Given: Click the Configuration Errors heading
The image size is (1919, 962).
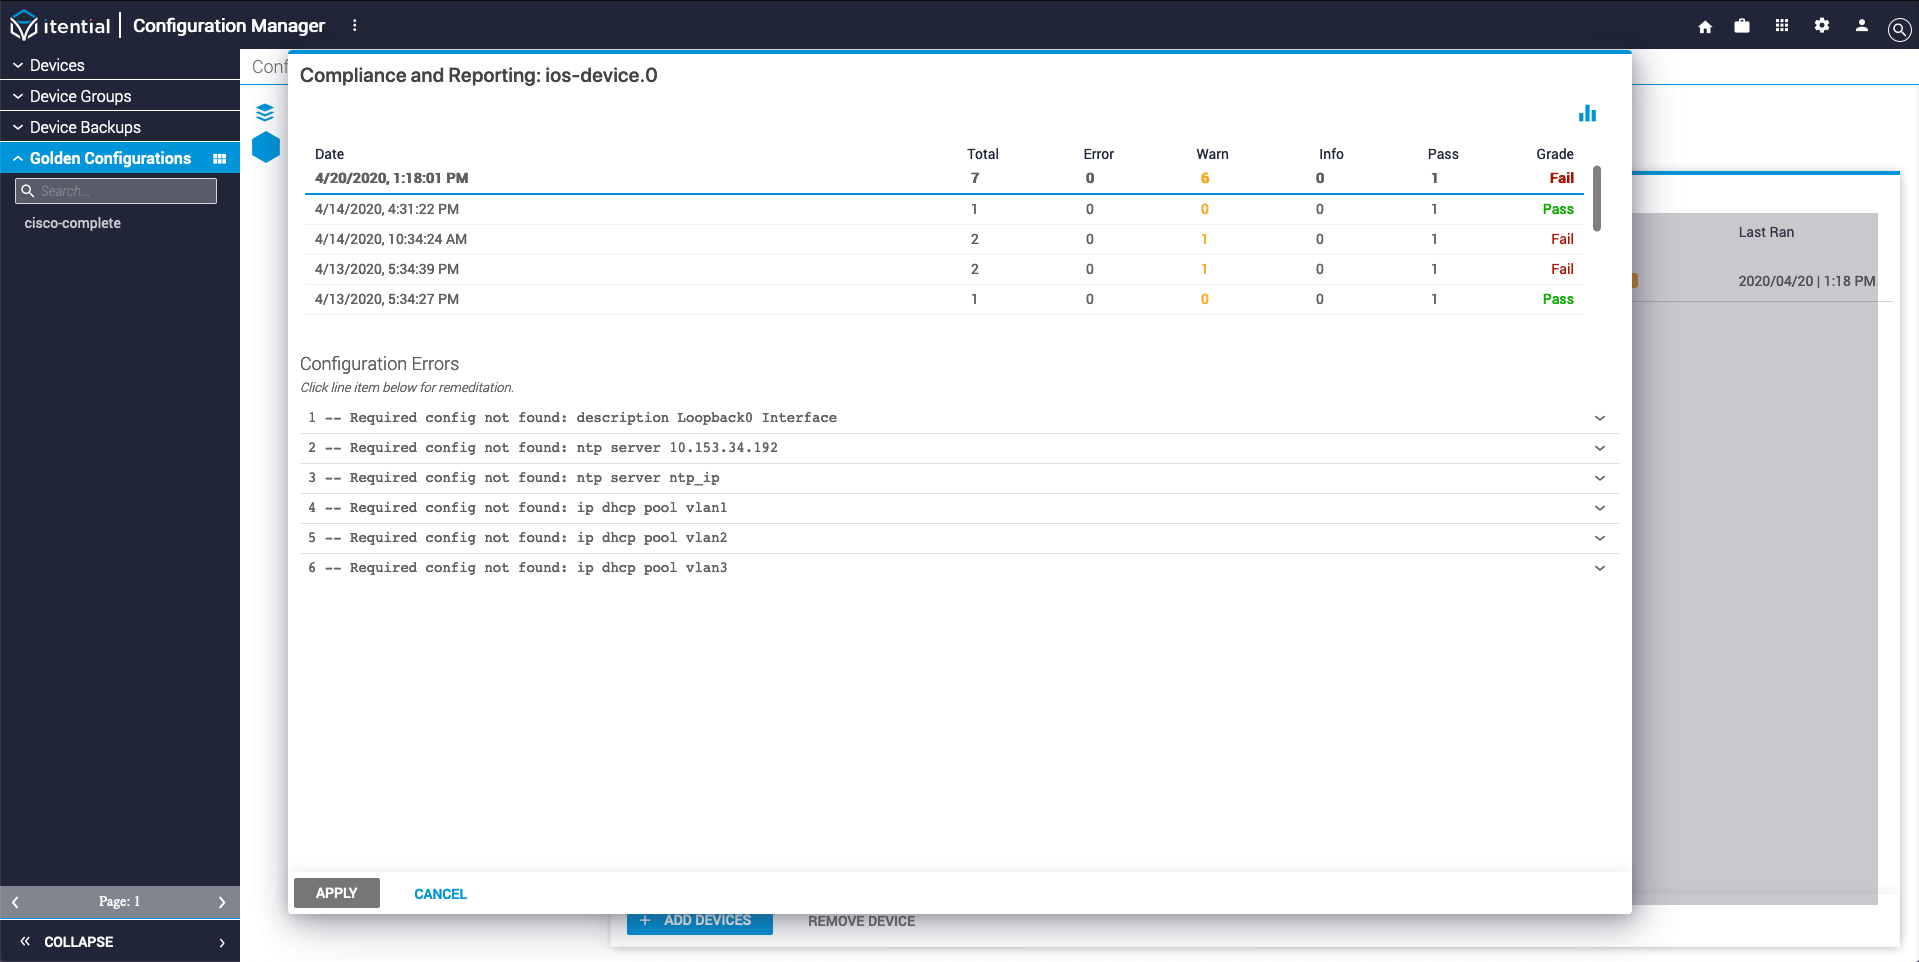Looking at the screenshot, I should 379,364.
